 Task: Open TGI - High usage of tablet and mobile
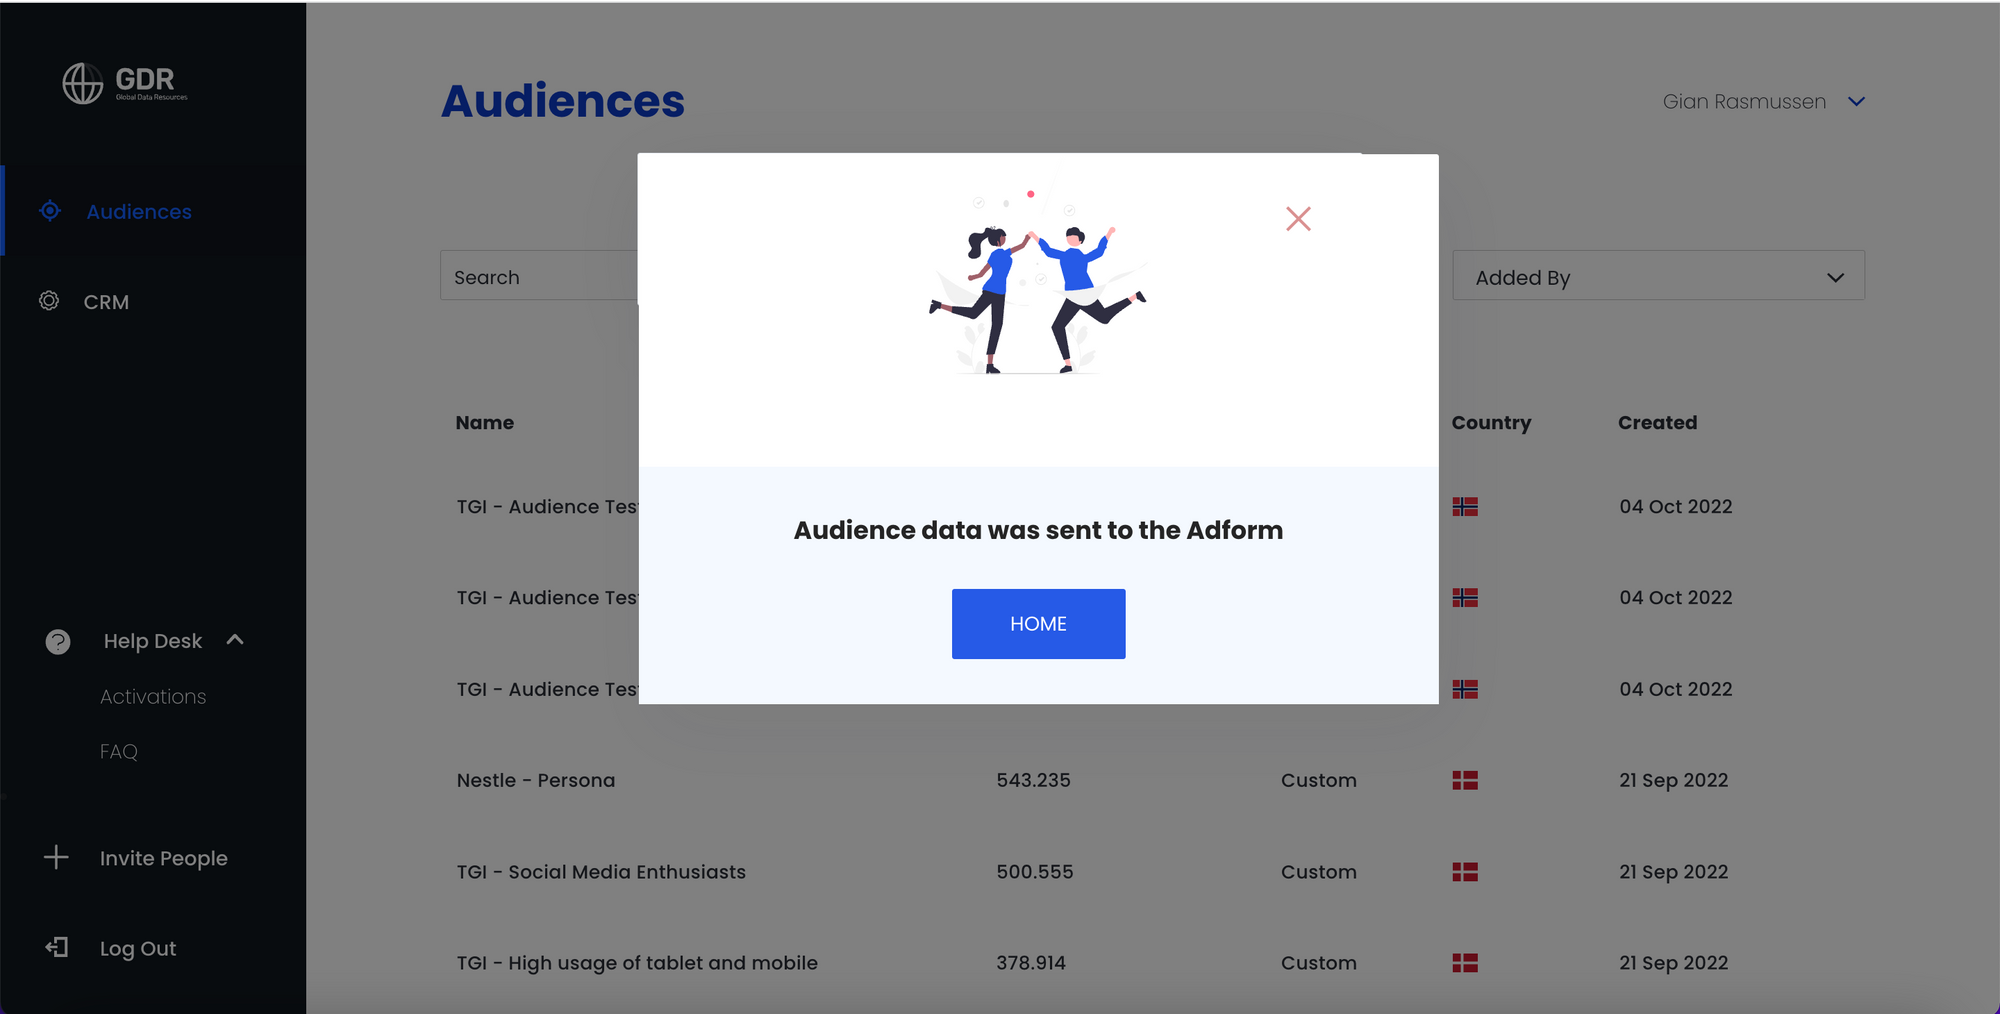[637, 963]
